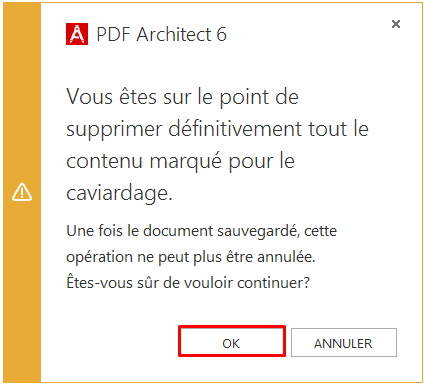Click the line 'supprimer définitivement tout le'

(217, 129)
